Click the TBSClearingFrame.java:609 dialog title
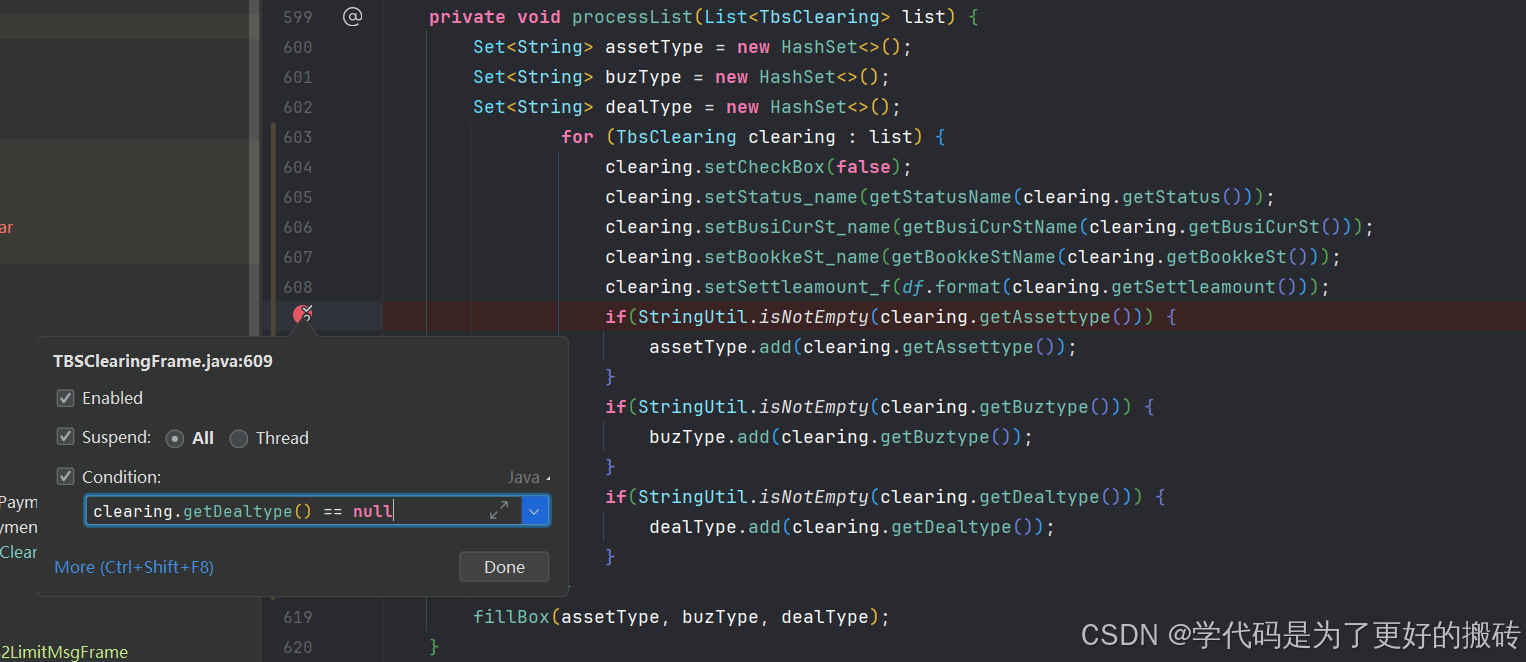The image size is (1526, 662). [162, 361]
